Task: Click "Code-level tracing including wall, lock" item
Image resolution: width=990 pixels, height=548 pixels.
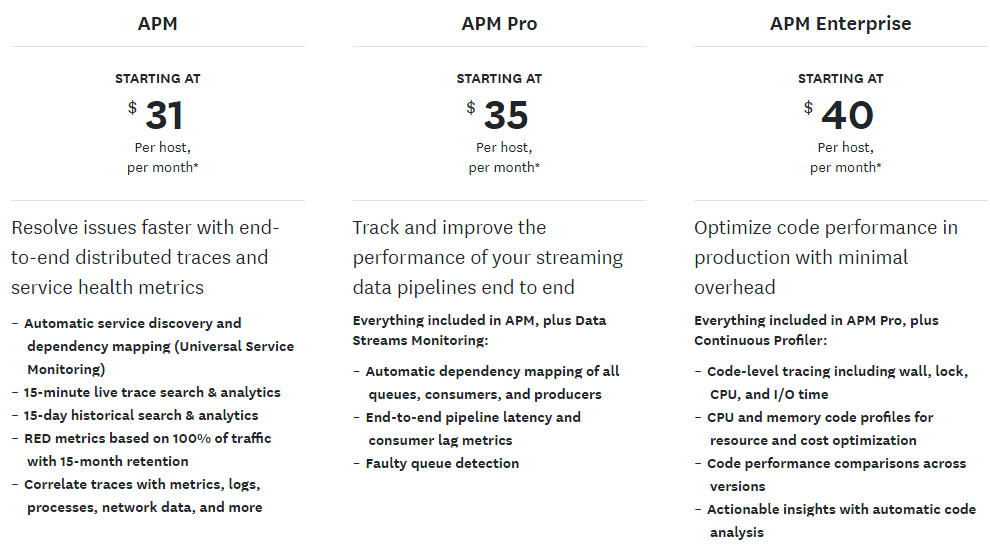Action: click(x=836, y=372)
